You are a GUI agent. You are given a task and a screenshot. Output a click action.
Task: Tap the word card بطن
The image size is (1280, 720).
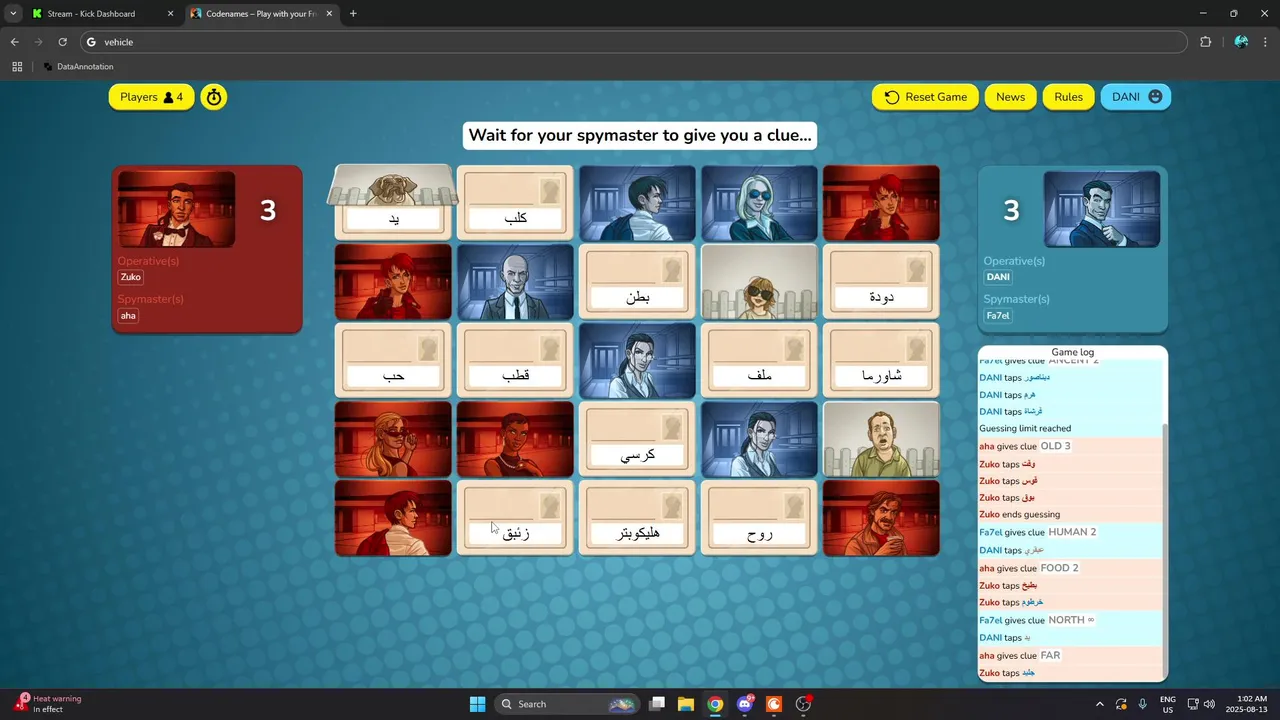637,282
